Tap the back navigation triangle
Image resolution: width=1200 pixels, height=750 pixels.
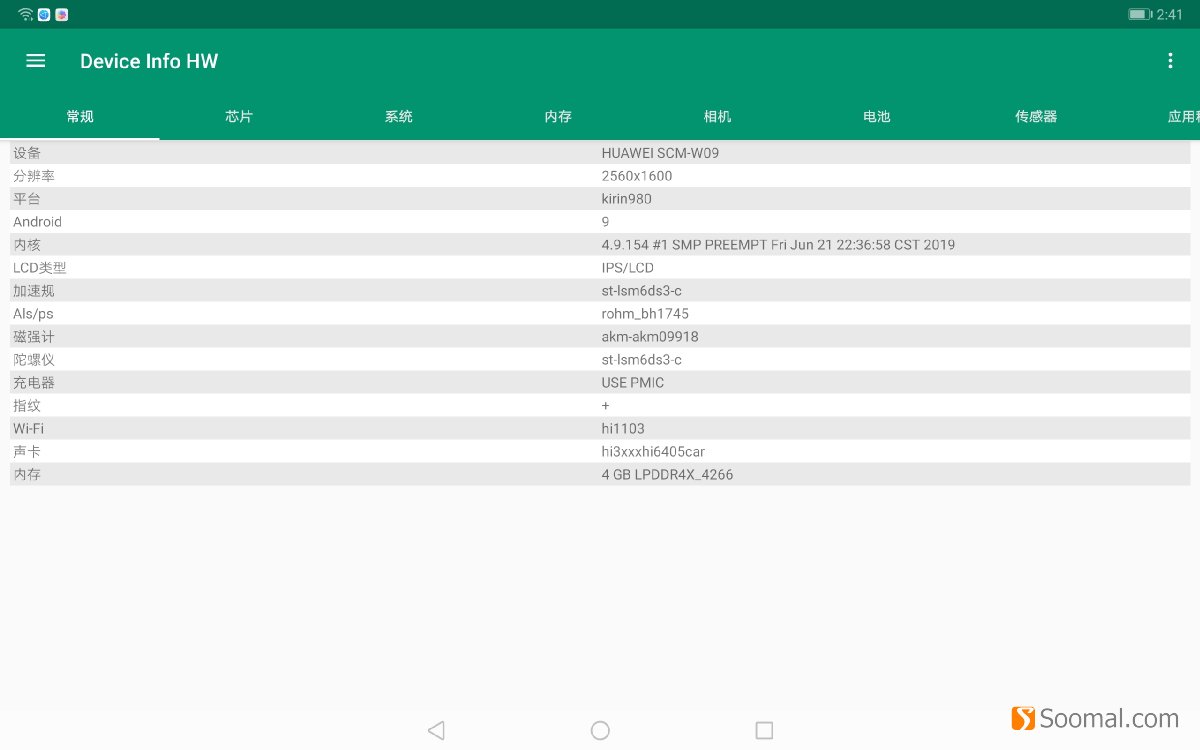[x=436, y=730]
